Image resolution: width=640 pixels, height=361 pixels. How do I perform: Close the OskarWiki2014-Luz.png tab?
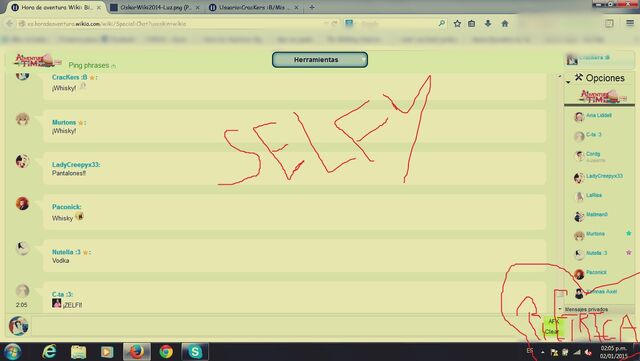coord(198,8)
